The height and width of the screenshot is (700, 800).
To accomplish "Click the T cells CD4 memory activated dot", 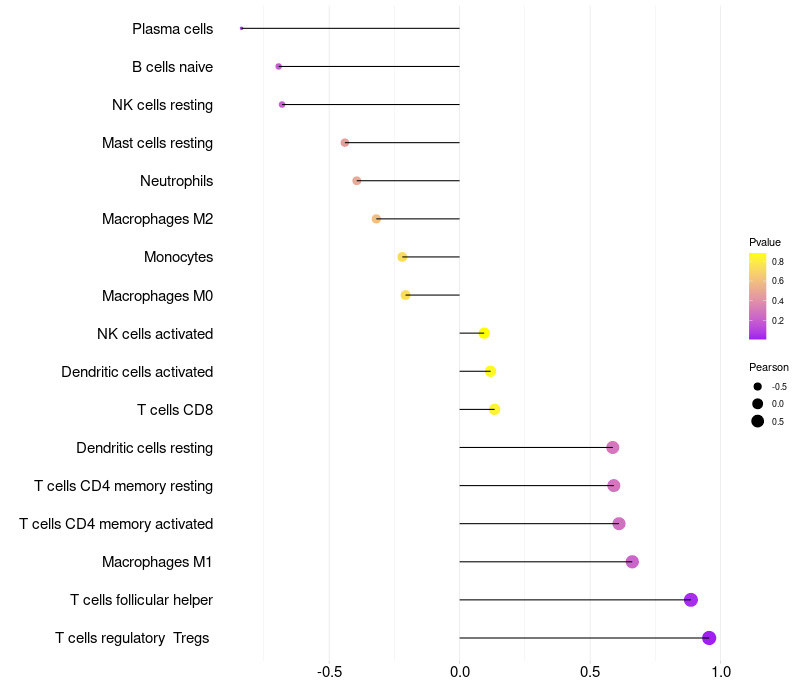I will (619, 523).
